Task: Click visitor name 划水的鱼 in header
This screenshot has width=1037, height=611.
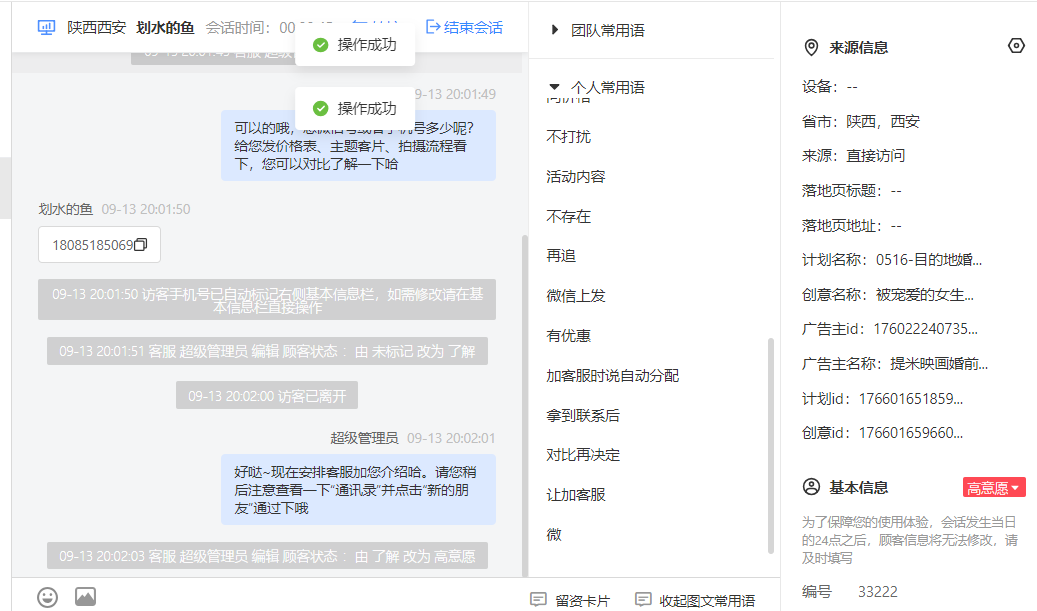Action: (x=165, y=28)
